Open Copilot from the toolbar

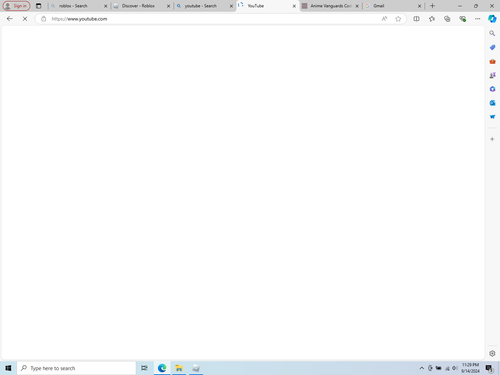[492, 19]
